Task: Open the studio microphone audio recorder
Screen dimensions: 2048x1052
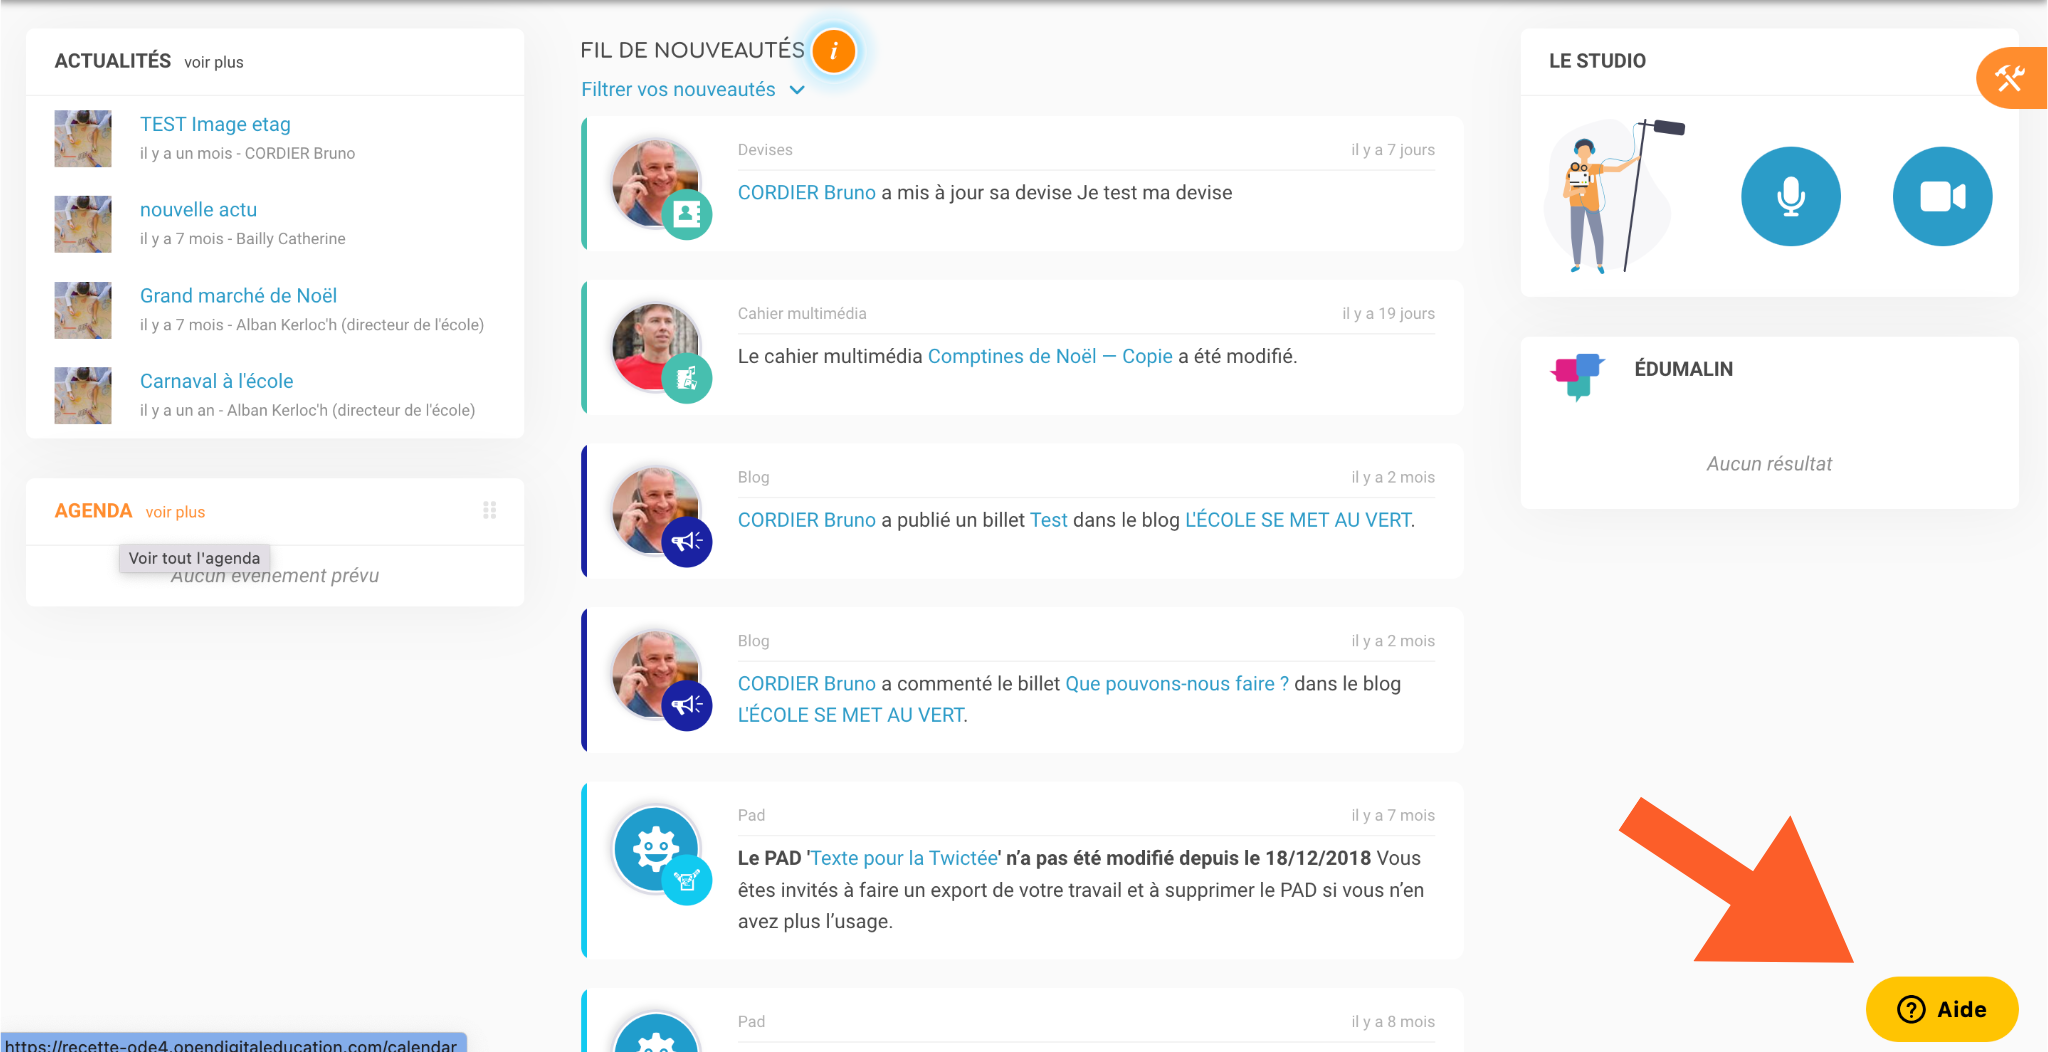Action: pos(1790,196)
